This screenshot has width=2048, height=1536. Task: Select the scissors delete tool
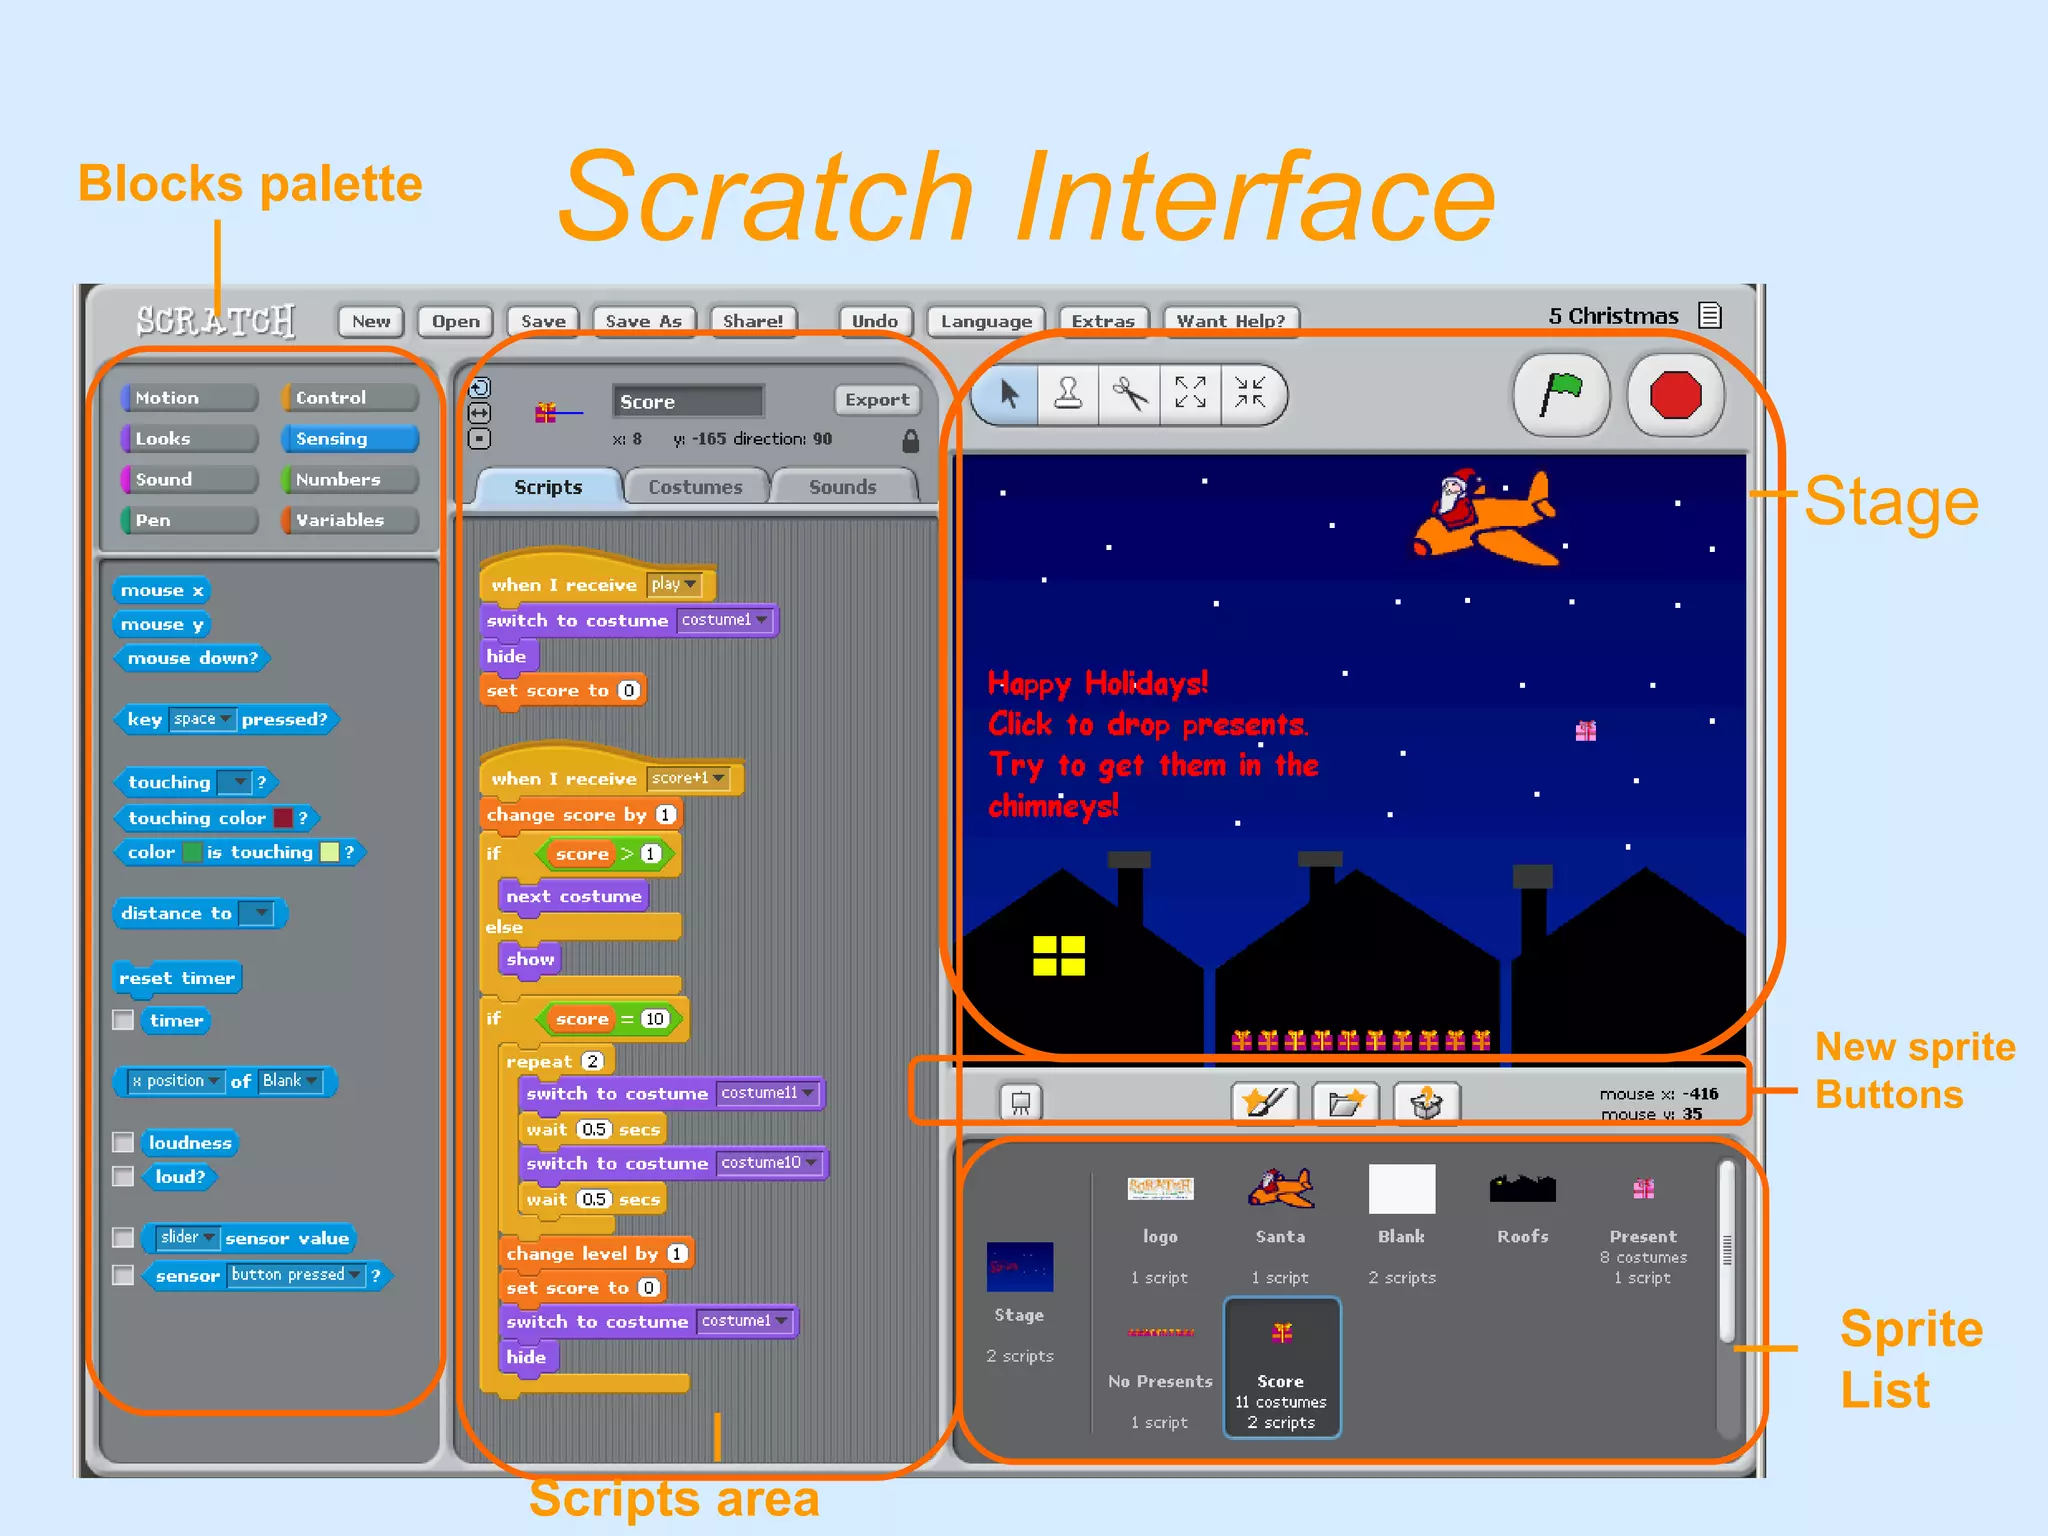[x=1129, y=395]
